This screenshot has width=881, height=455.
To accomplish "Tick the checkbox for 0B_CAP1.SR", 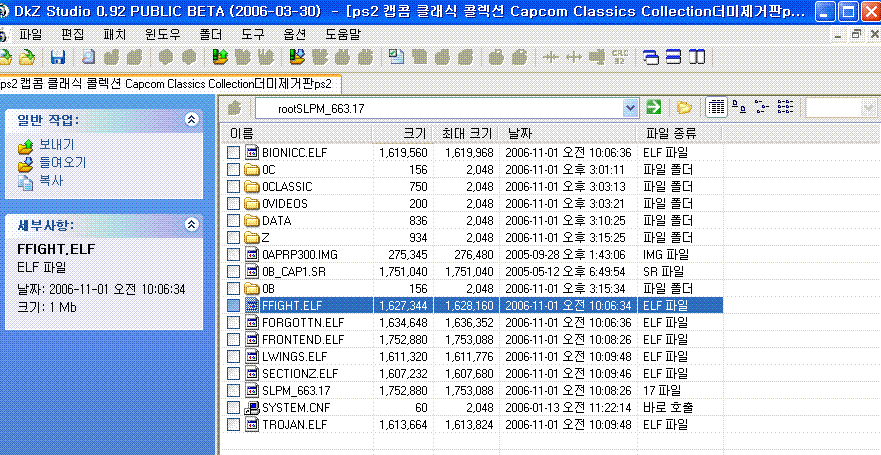I will click(x=233, y=272).
